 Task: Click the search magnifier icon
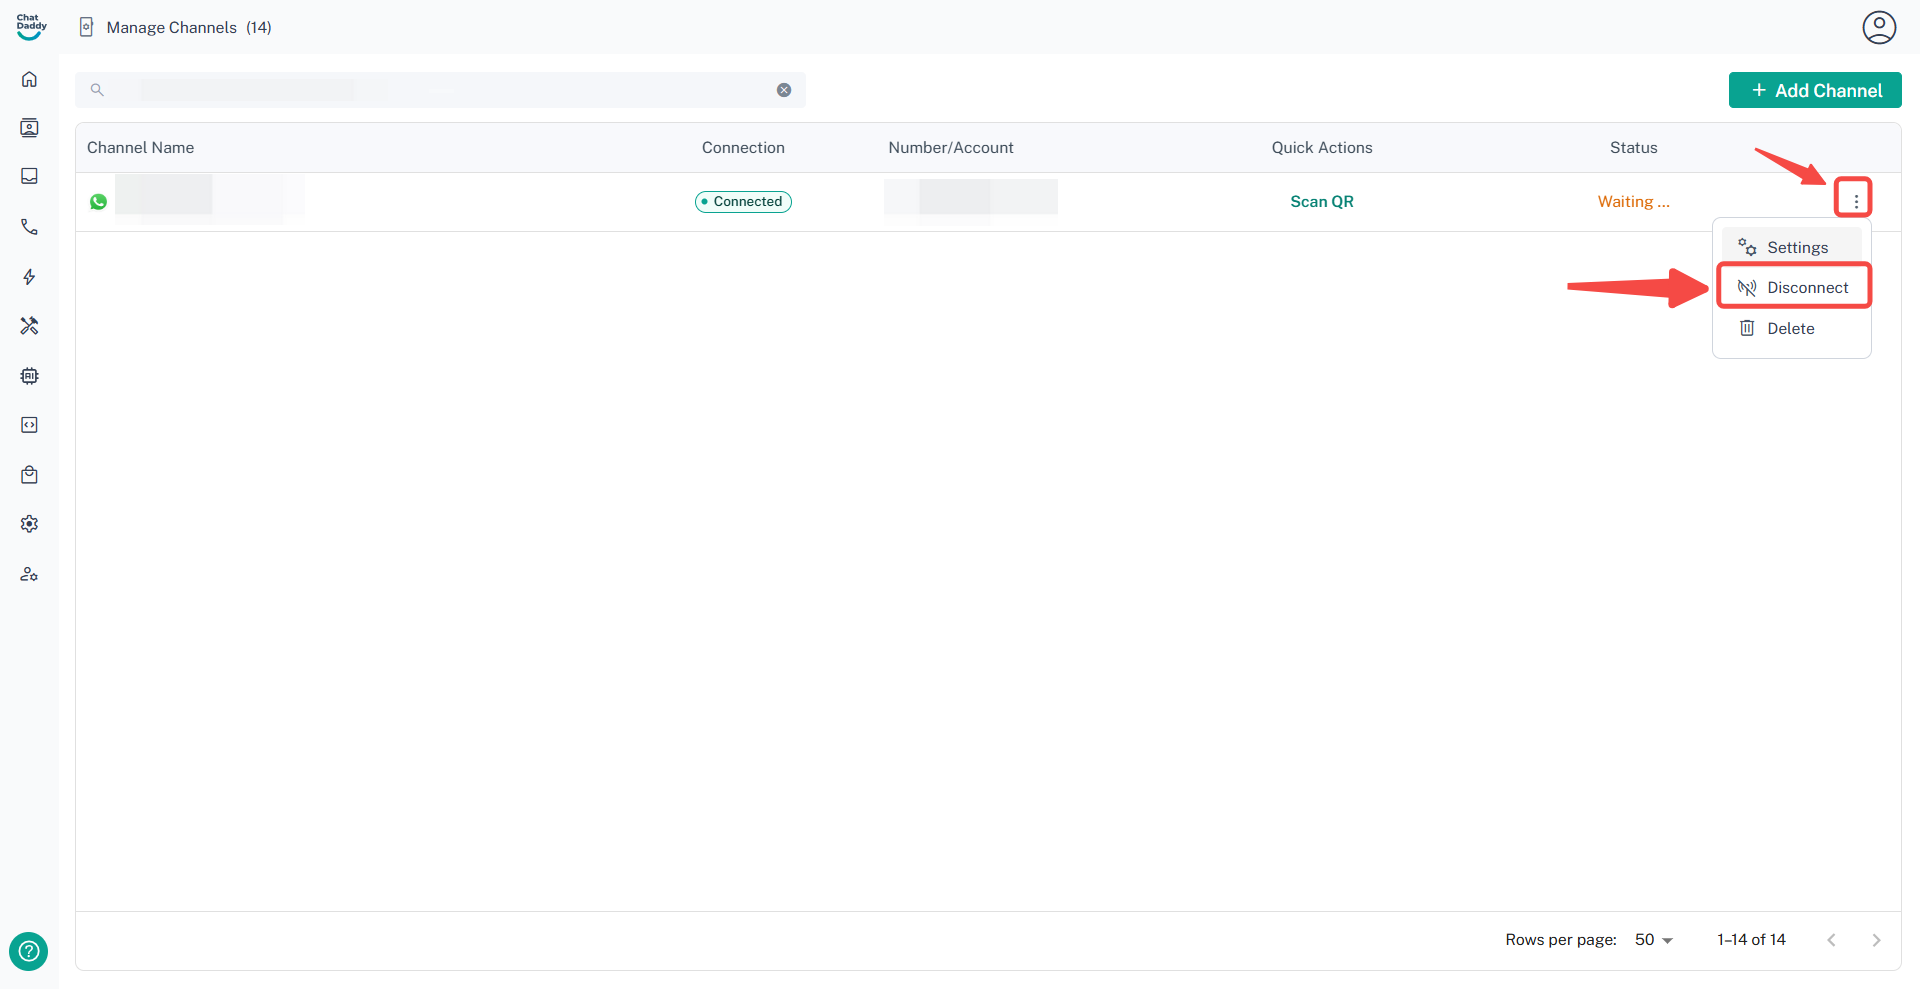[97, 90]
